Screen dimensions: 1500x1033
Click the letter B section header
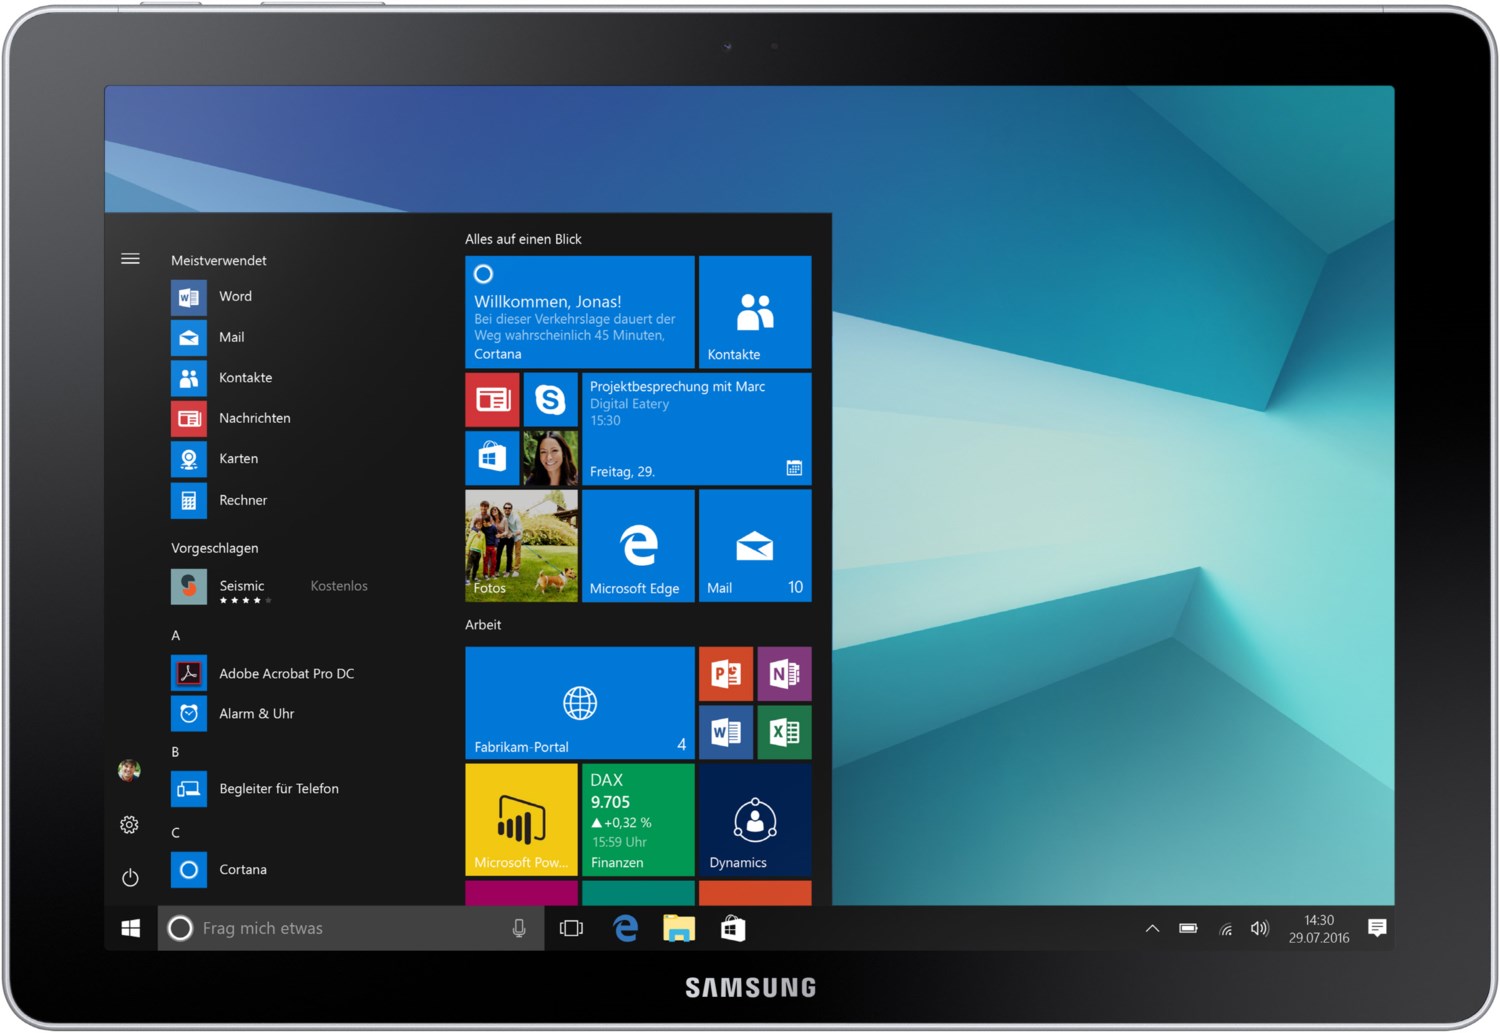pos(175,752)
